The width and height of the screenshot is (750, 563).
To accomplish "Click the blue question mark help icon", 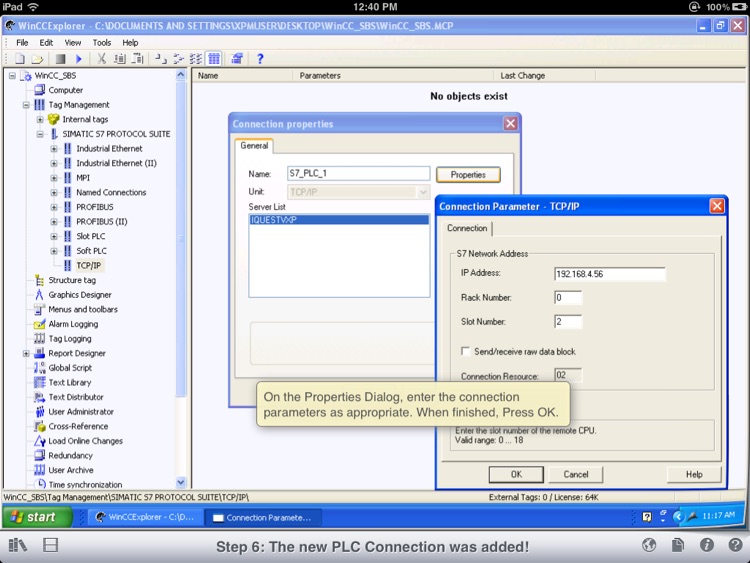I will click(260, 59).
